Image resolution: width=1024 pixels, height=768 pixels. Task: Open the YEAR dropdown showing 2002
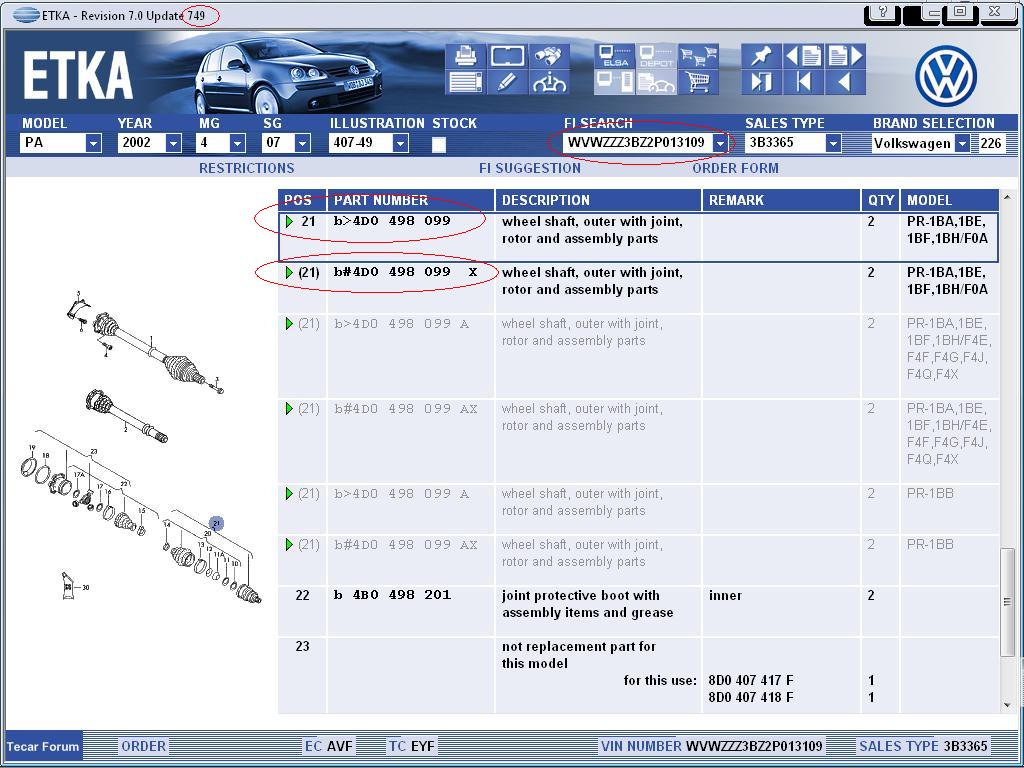173,142
